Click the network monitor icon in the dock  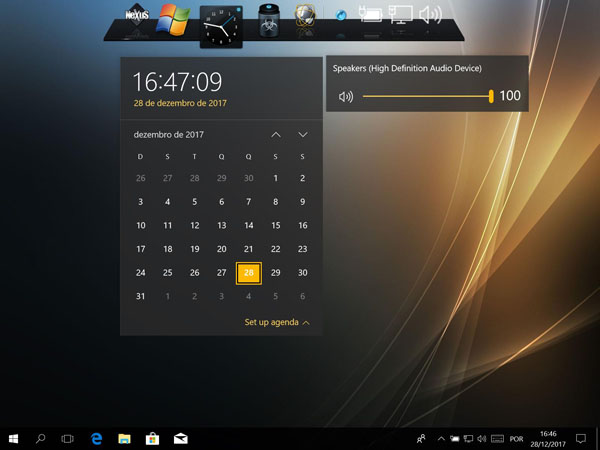point(400,15)
